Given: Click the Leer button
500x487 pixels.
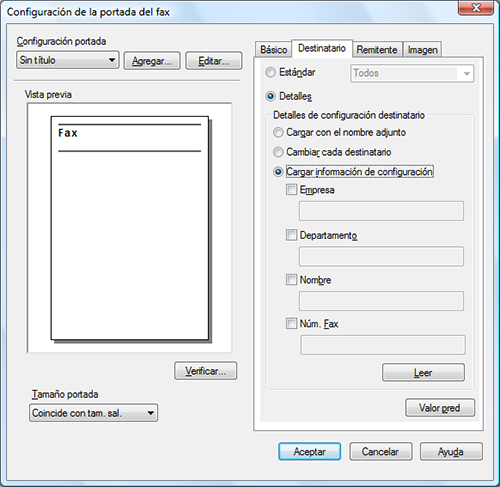Looking at the screenshot, I should (x=423, y=372).
